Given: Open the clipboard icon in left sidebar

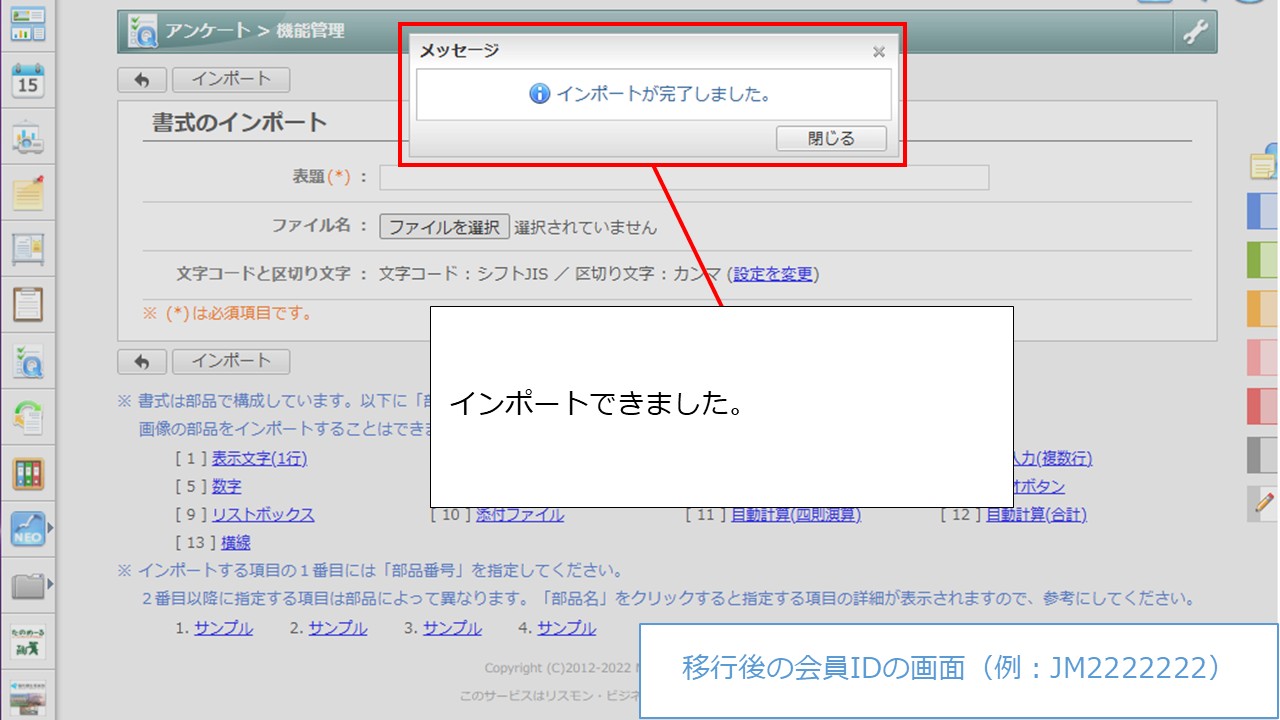Looking at the screenshot, I should tap(28, 303).
